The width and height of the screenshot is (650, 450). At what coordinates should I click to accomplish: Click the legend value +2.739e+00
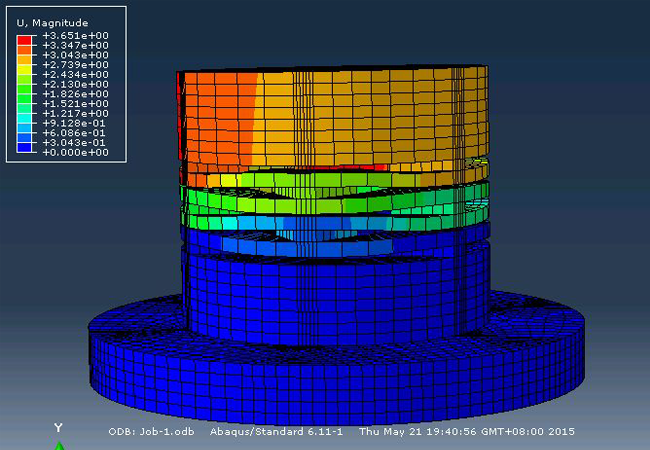[75, 65]
